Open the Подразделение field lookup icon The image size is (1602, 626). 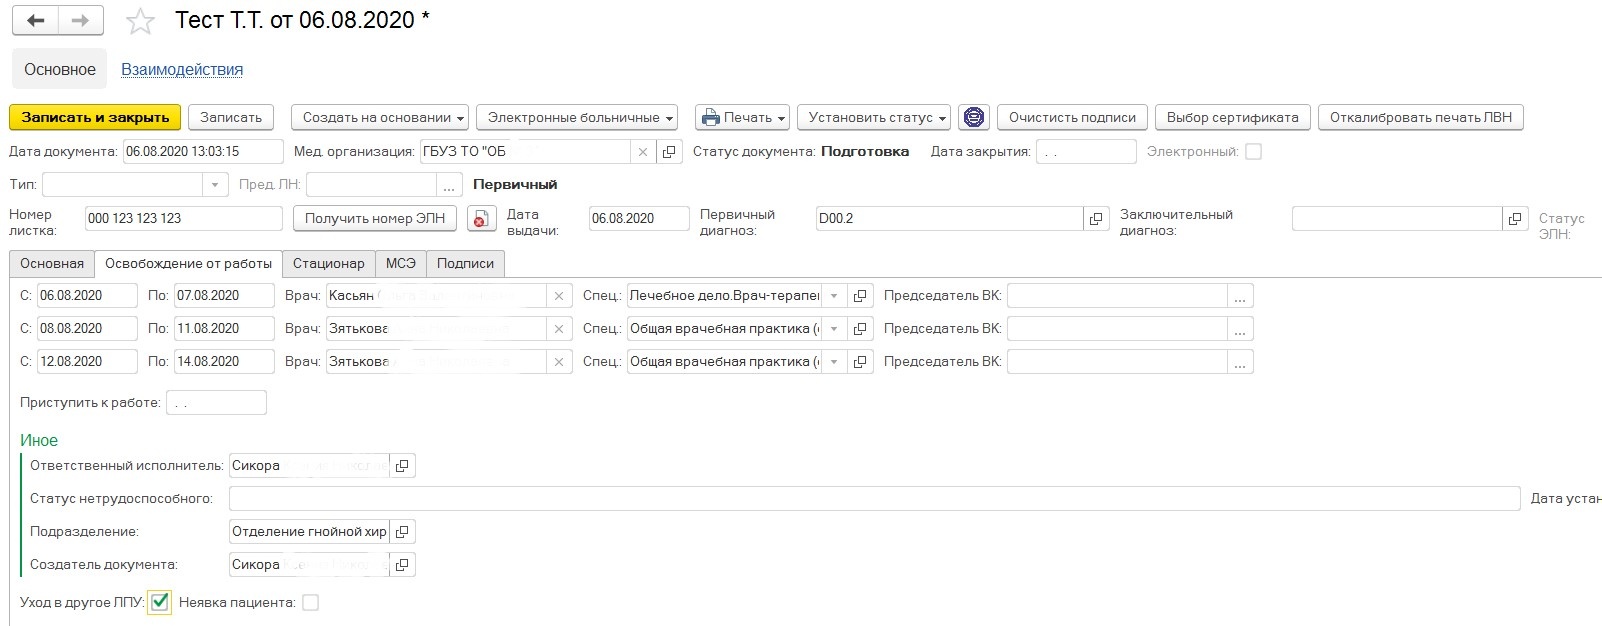tap(402, 532)
